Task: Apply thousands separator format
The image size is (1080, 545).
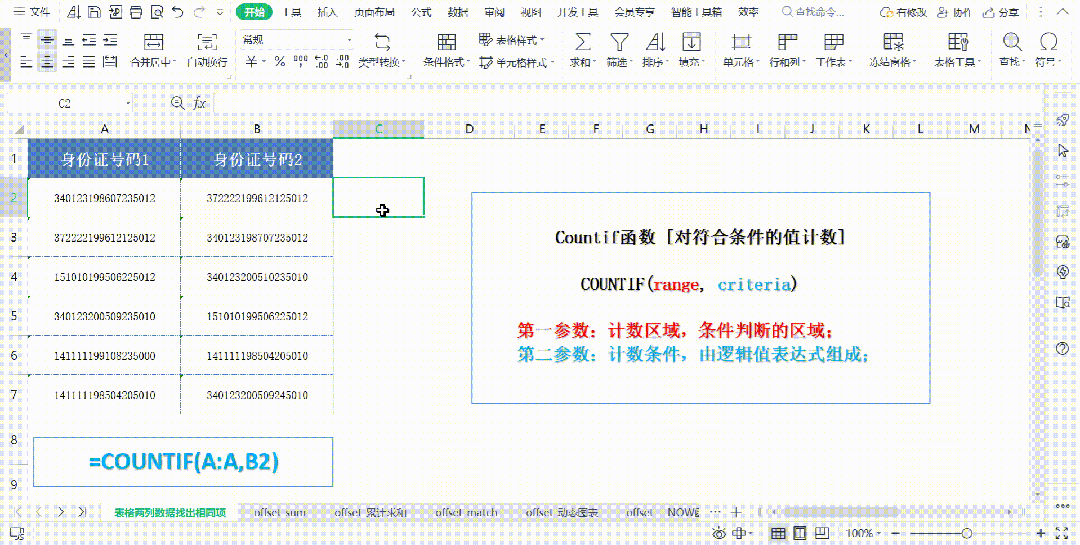Action: (300, 62)
